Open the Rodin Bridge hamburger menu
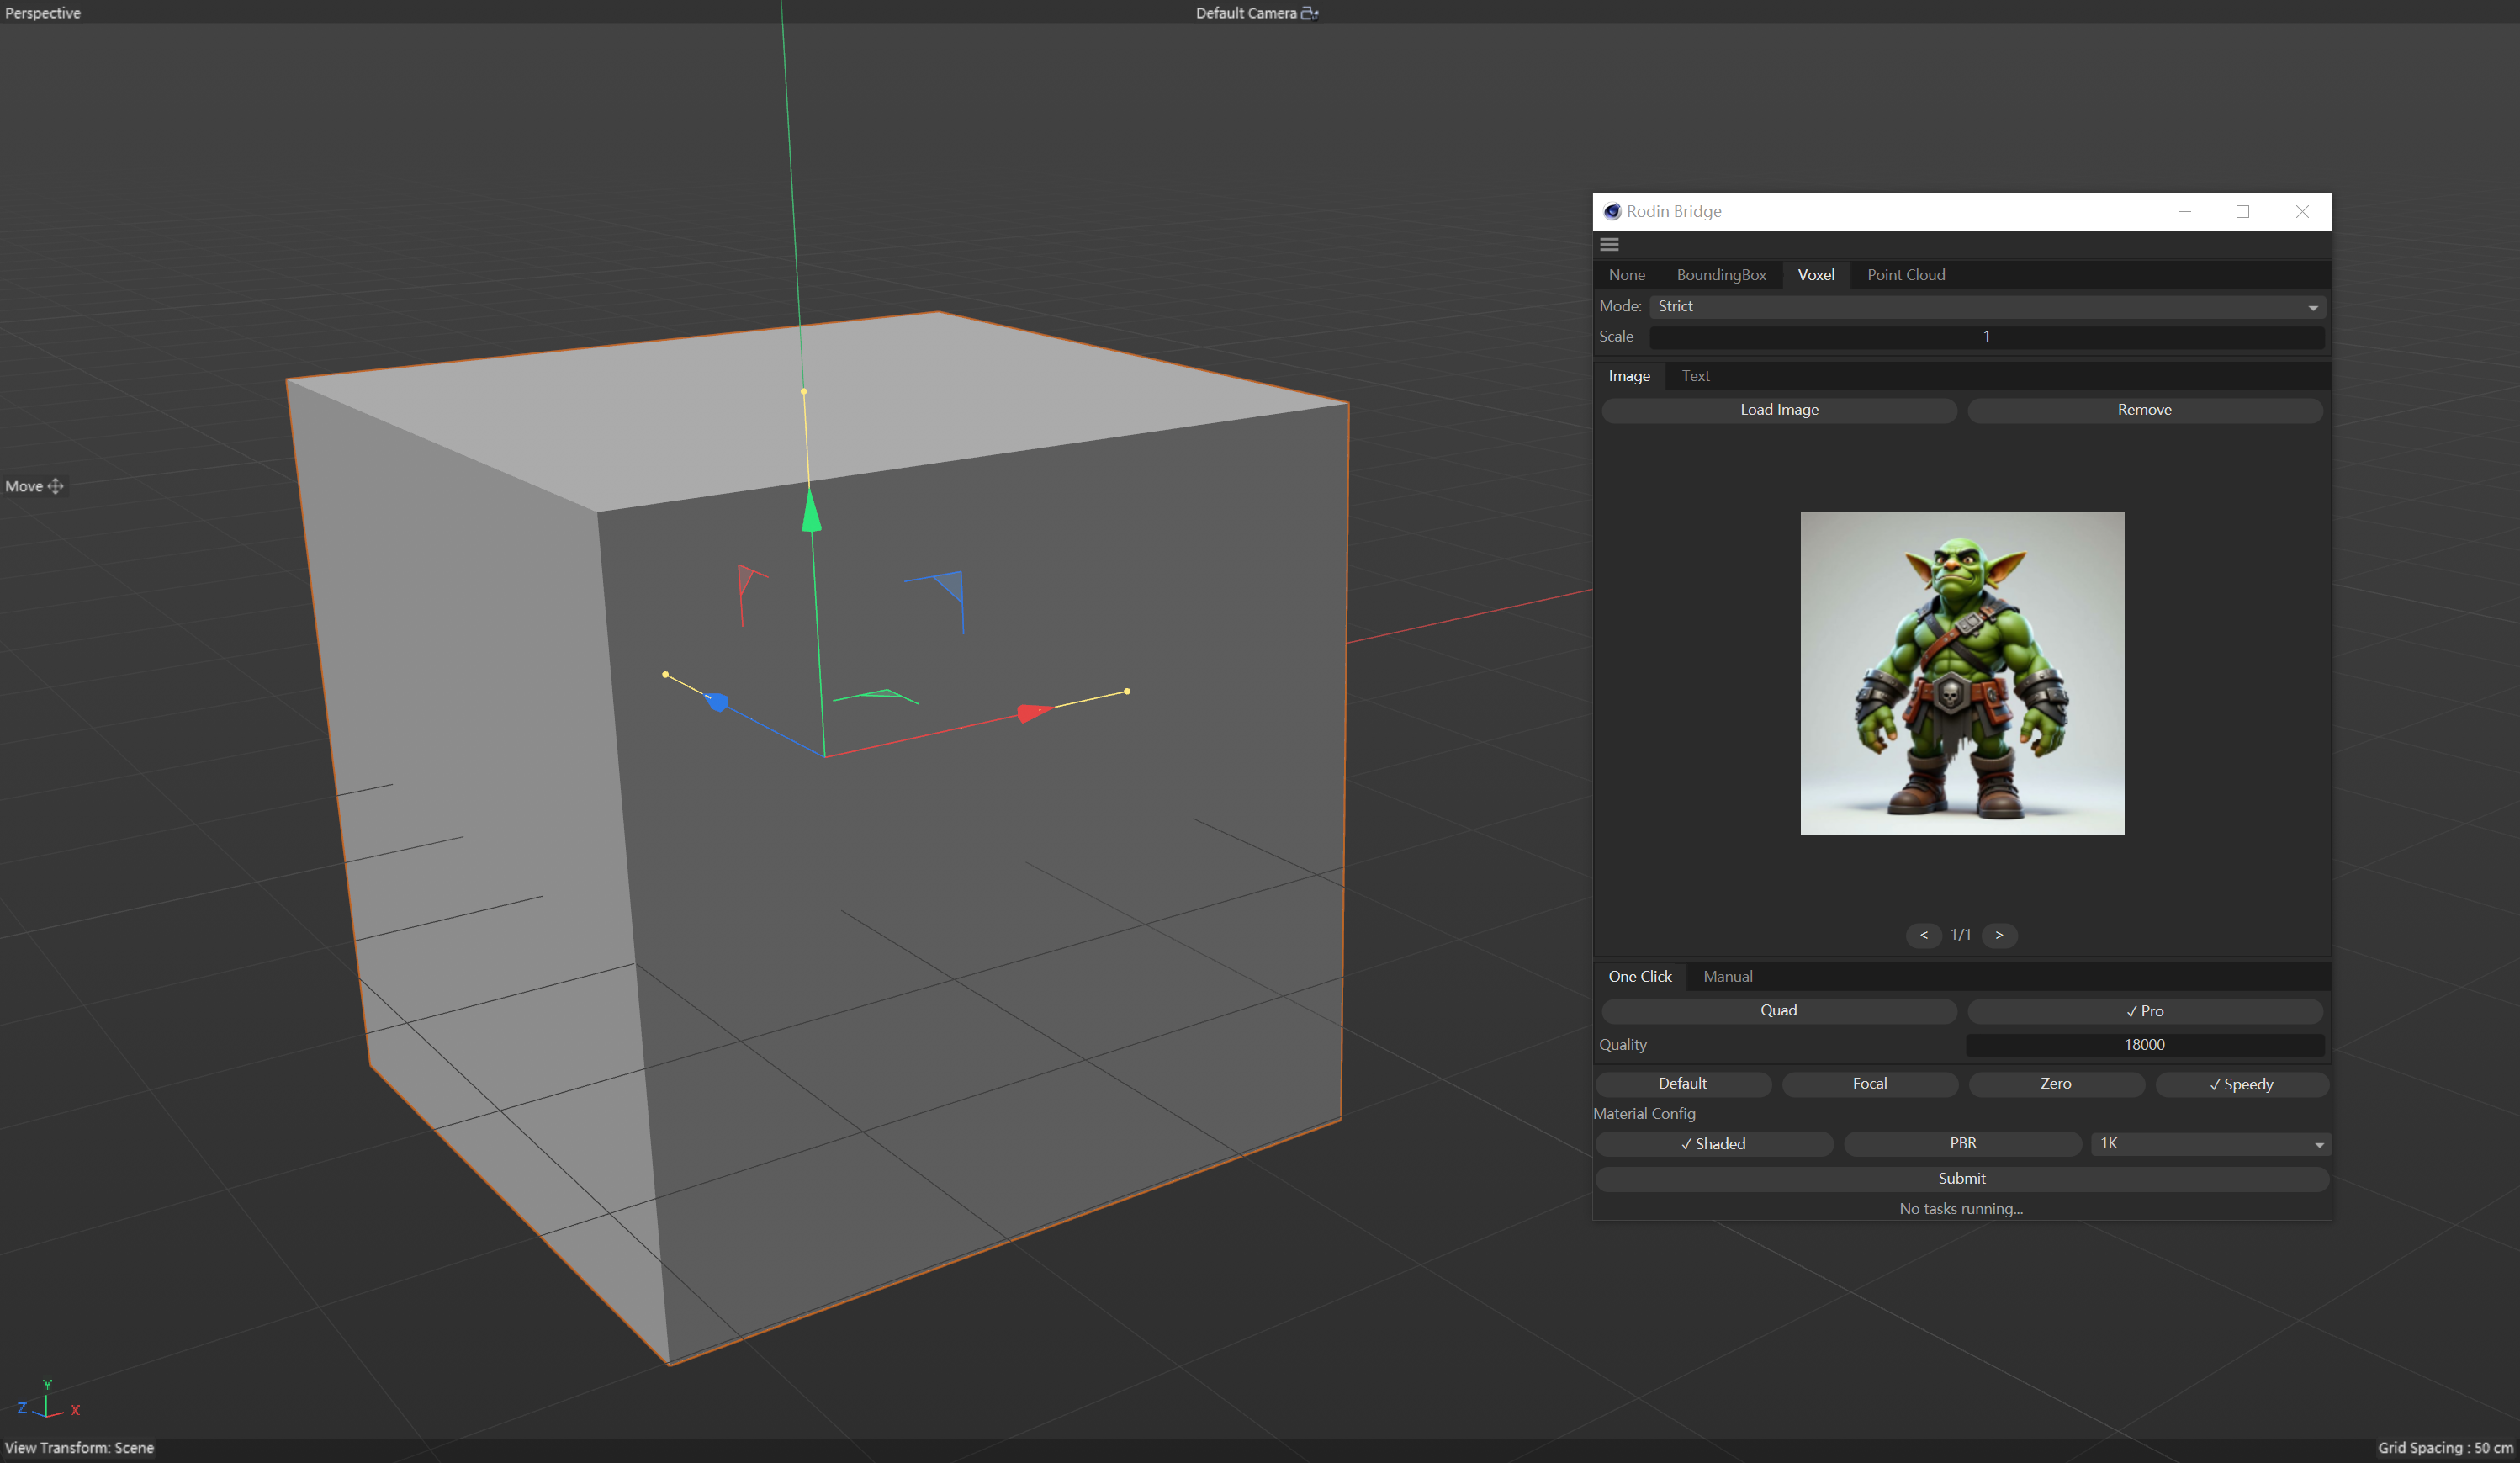Screen dimensions: 2520x1463 coord(1609,244)
